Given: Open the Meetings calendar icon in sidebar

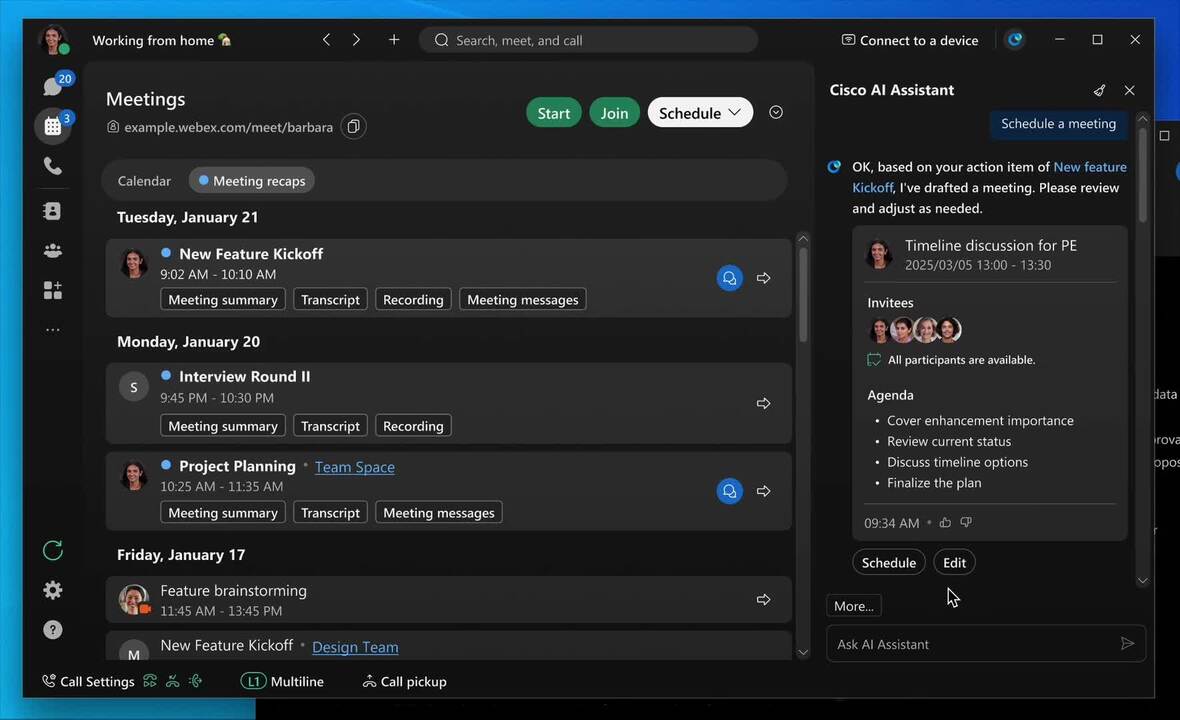Looking at the screenshot, I should point(53,126).
